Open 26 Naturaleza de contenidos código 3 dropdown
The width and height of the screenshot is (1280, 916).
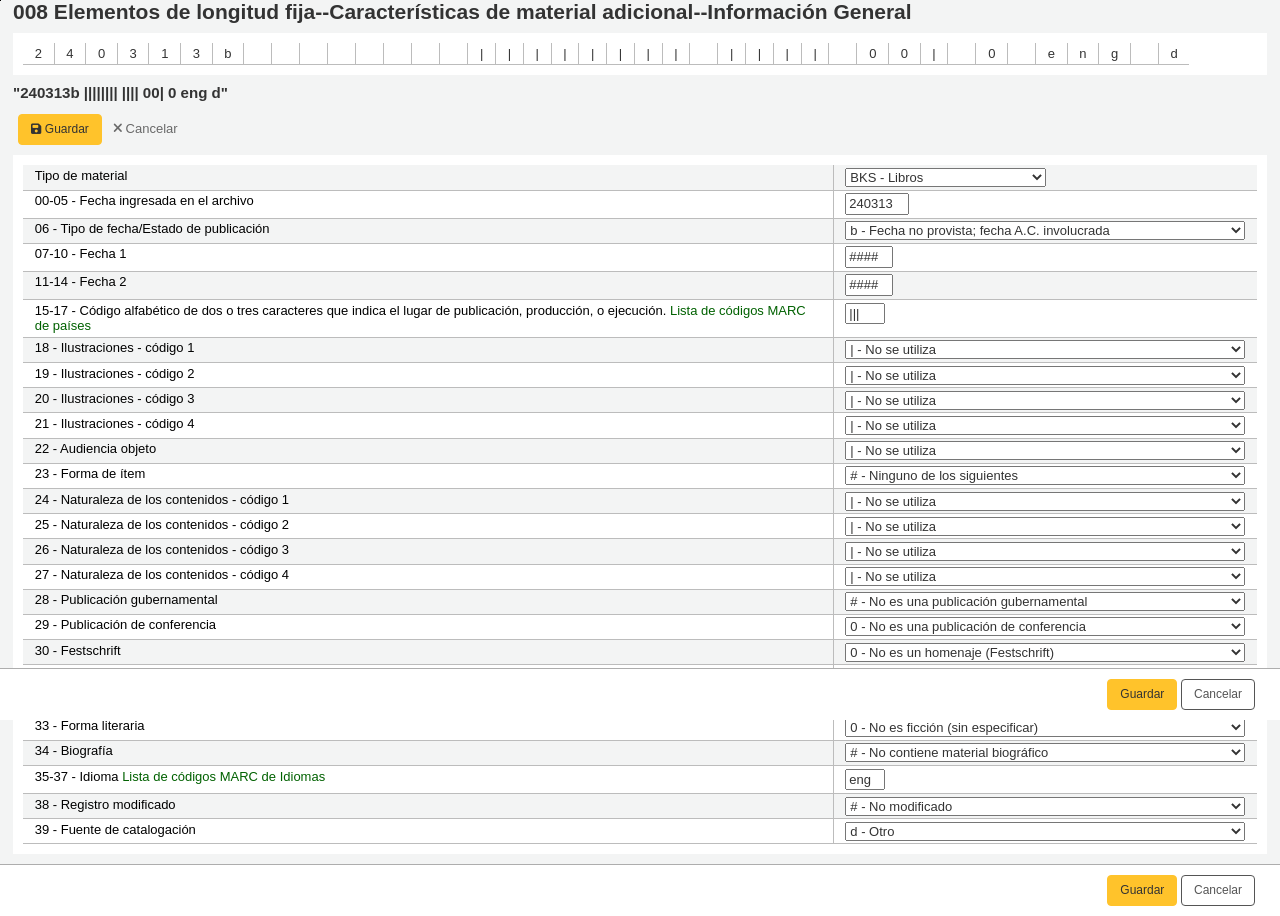[1045, 552]
